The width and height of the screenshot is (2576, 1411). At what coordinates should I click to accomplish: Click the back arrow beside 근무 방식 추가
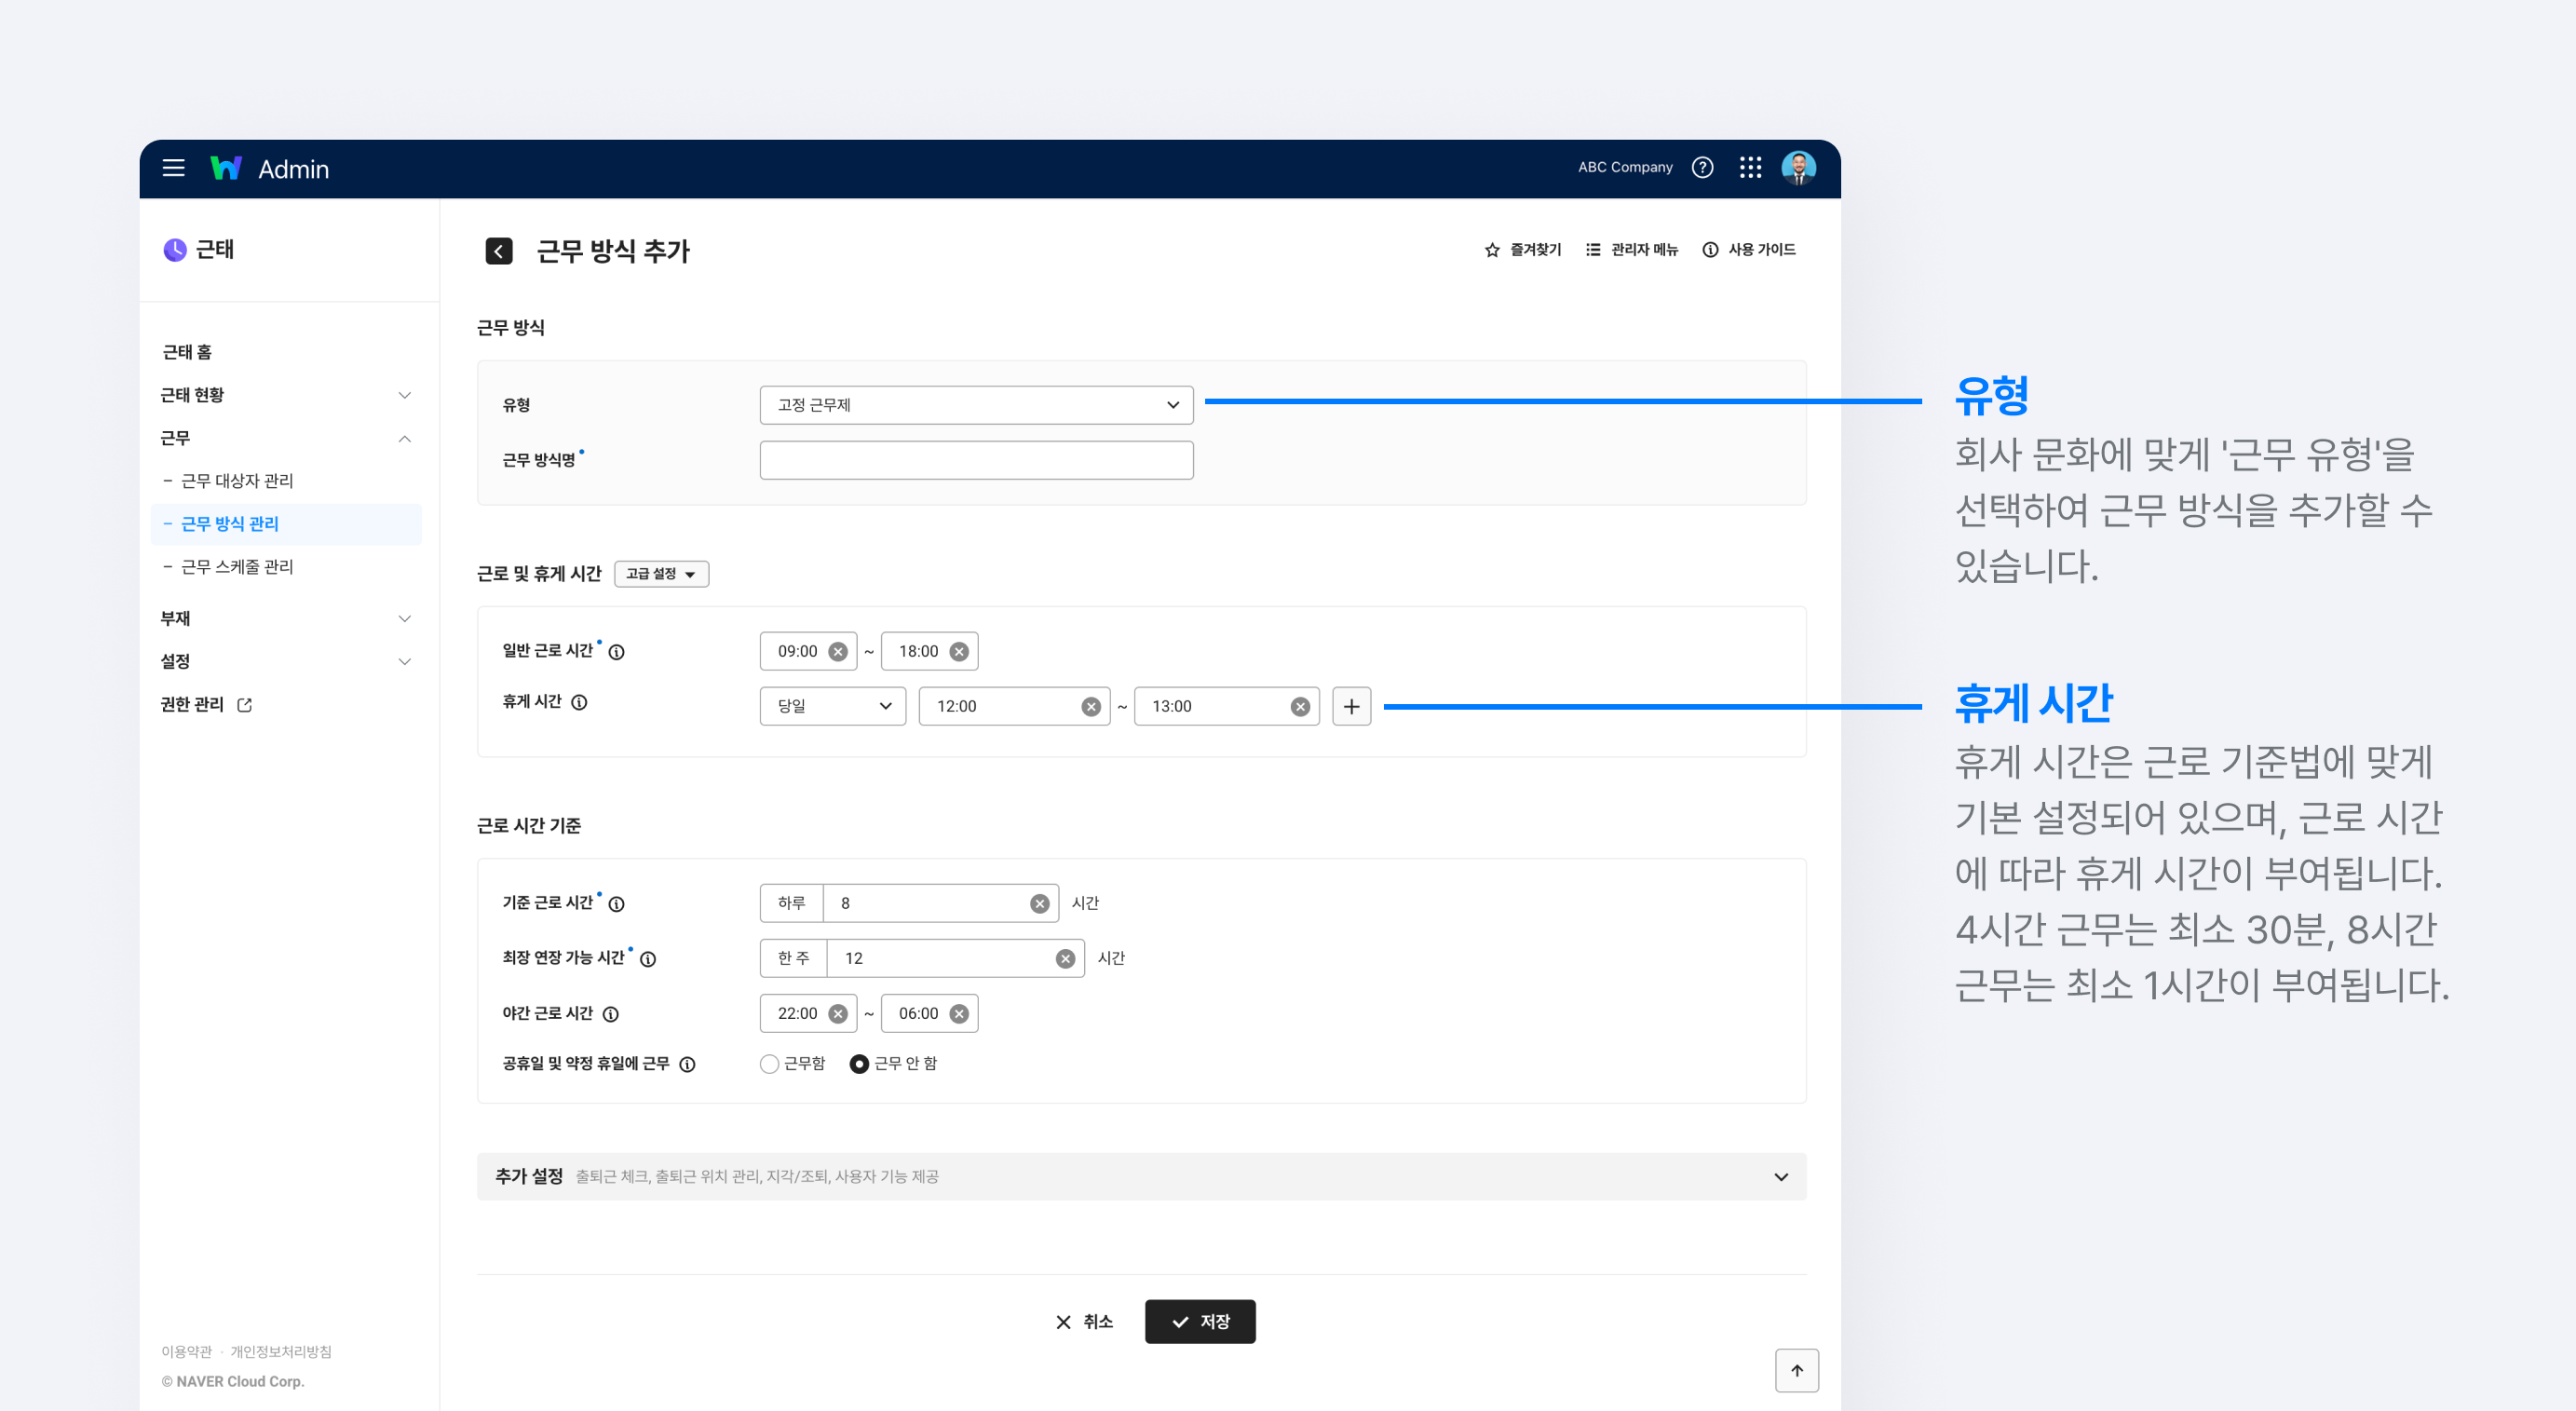(x=499, y=250)
